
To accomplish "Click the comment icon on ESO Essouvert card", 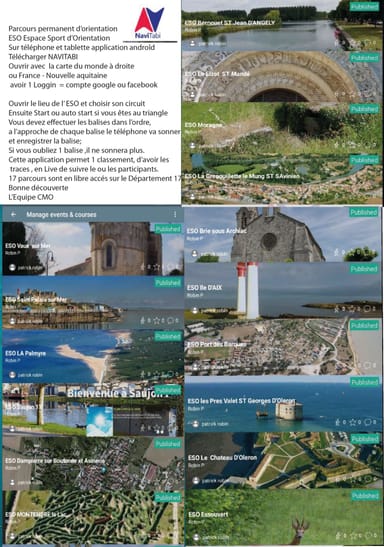I will tap(368, 535).
